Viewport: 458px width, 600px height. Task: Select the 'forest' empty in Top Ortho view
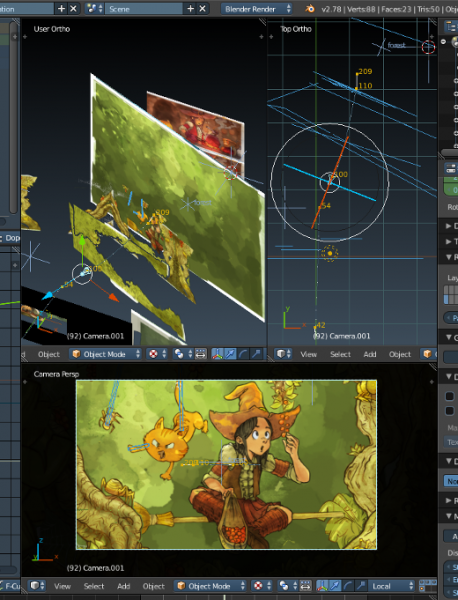click(381, 46)
